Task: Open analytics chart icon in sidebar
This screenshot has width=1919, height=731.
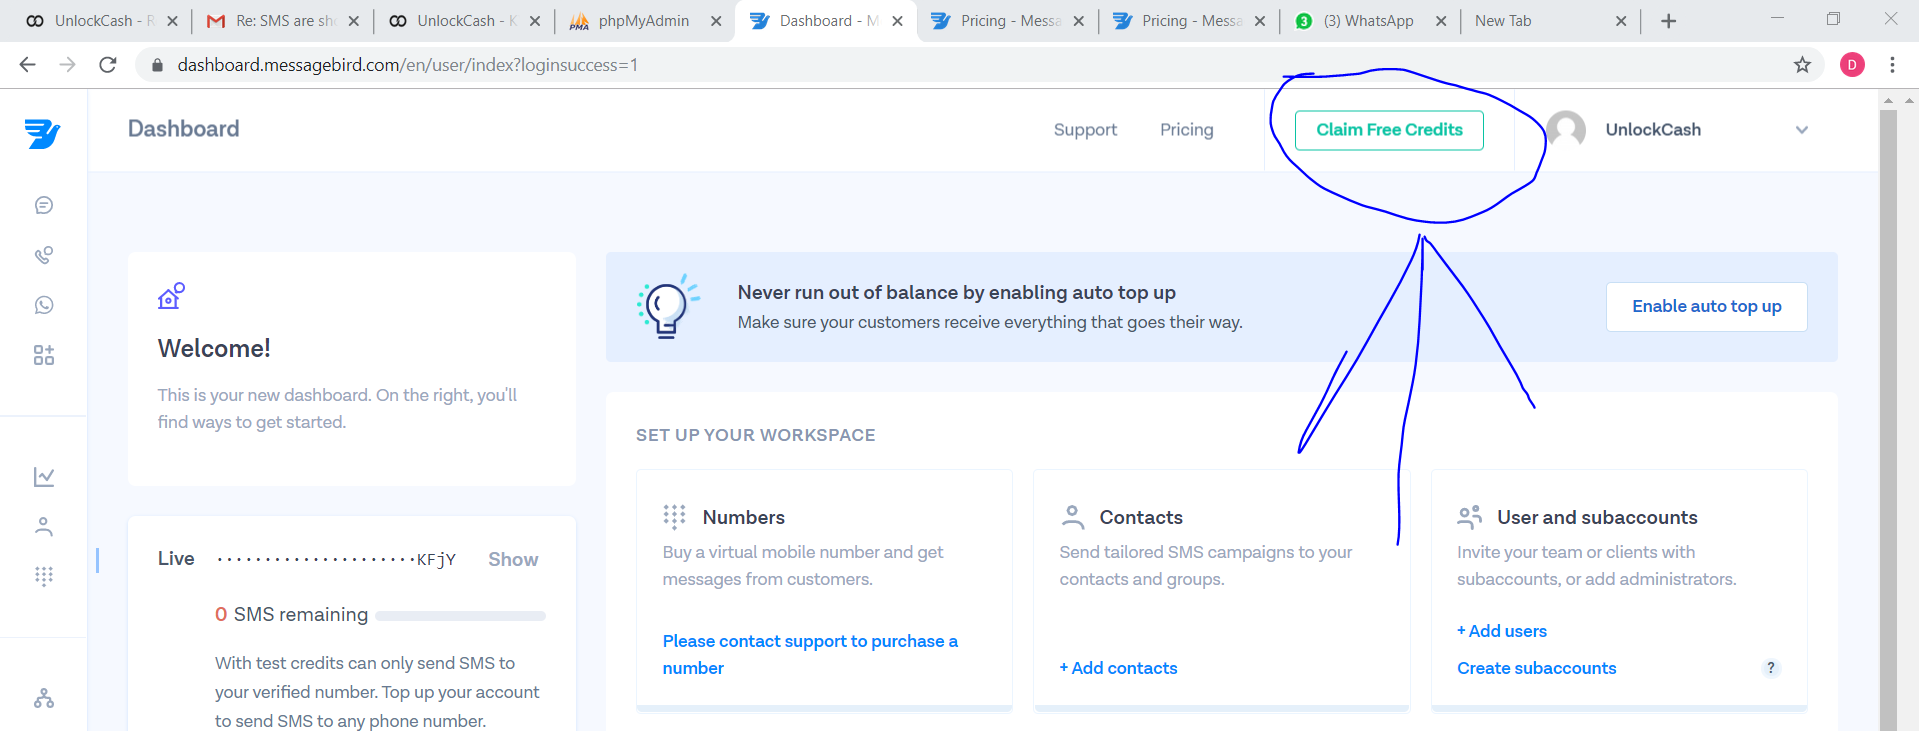Action: click(44, 477)
